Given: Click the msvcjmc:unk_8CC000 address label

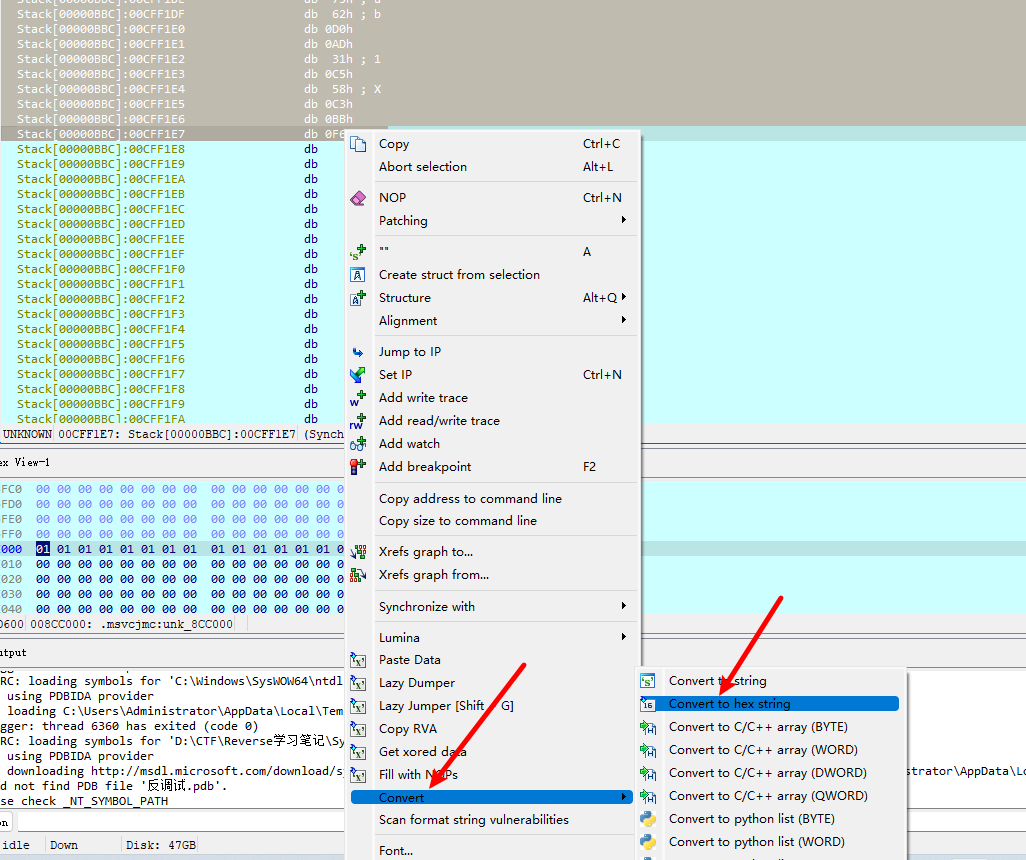Looking at the screenshot, I should (x=131, y=624).
